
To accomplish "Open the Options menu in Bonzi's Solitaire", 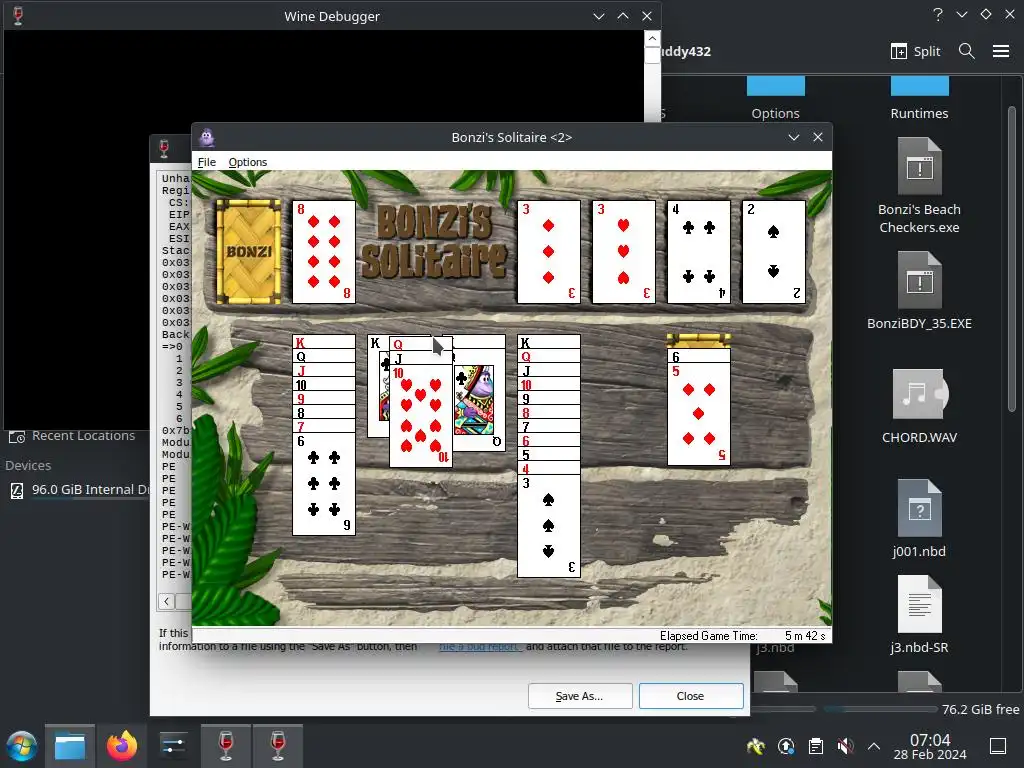I will pos(248,162).
